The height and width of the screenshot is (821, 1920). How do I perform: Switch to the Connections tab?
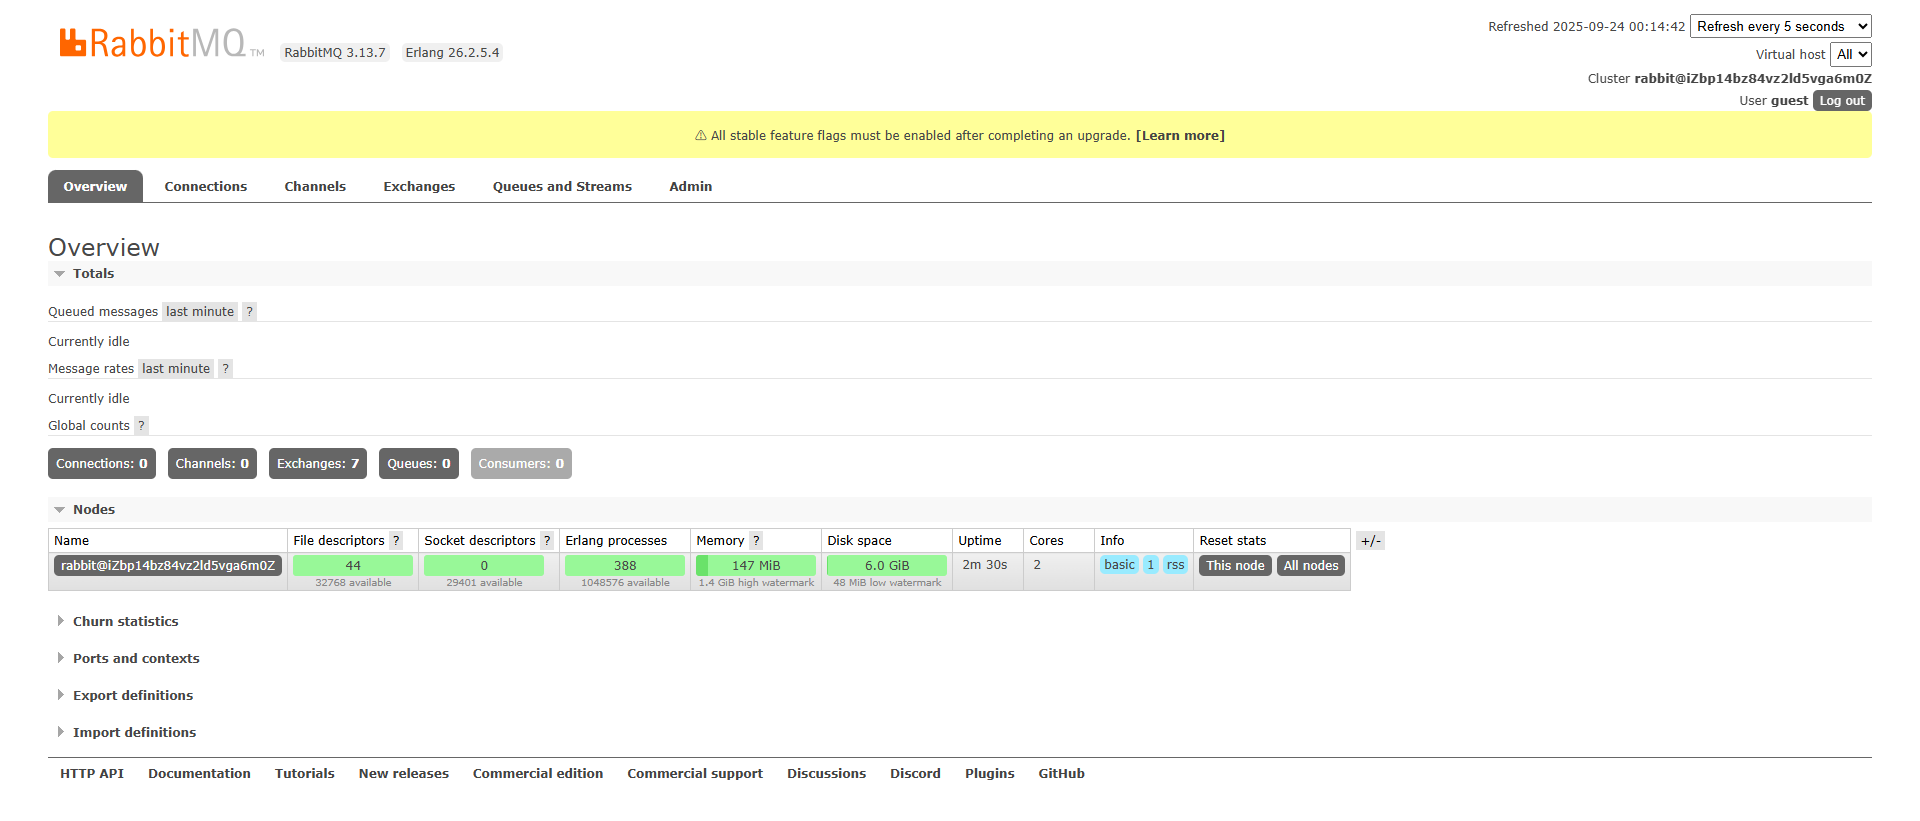pos(206,187)
